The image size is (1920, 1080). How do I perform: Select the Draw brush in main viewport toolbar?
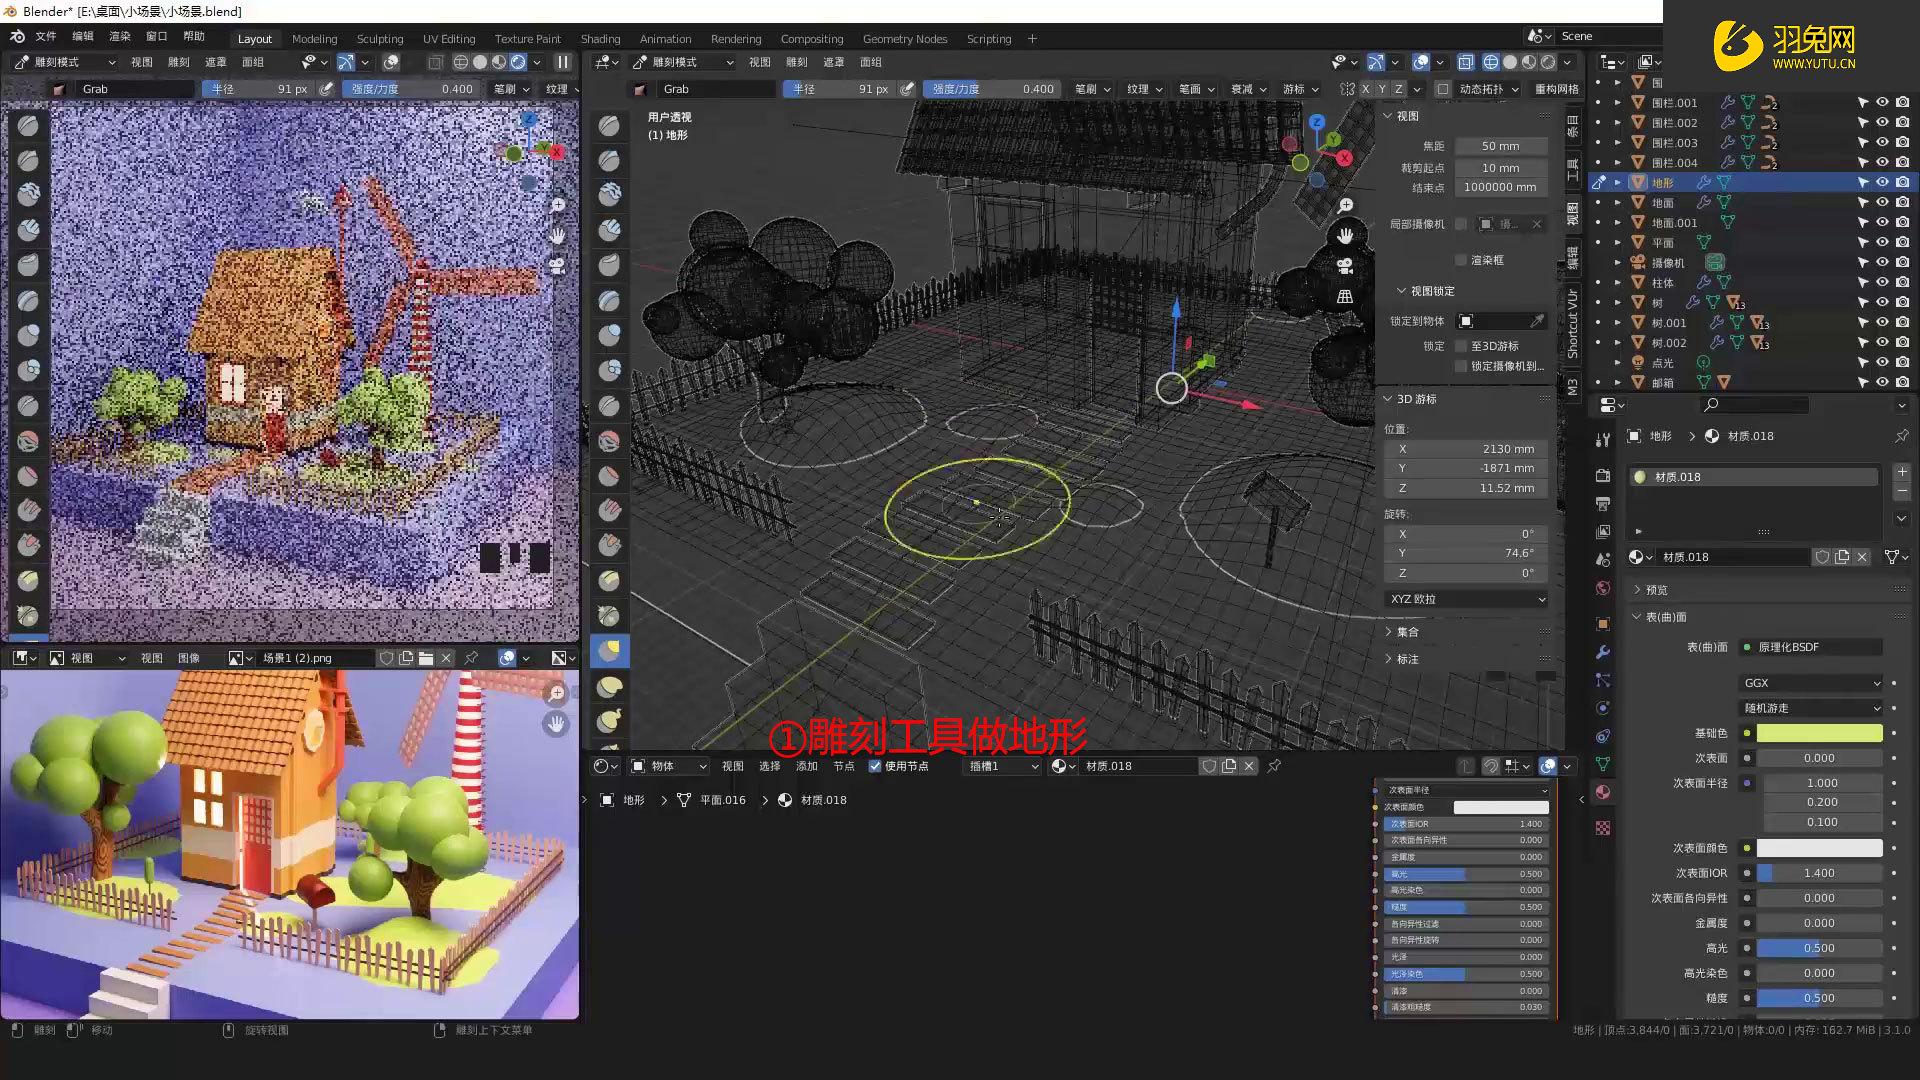click(x=609, y=125)
